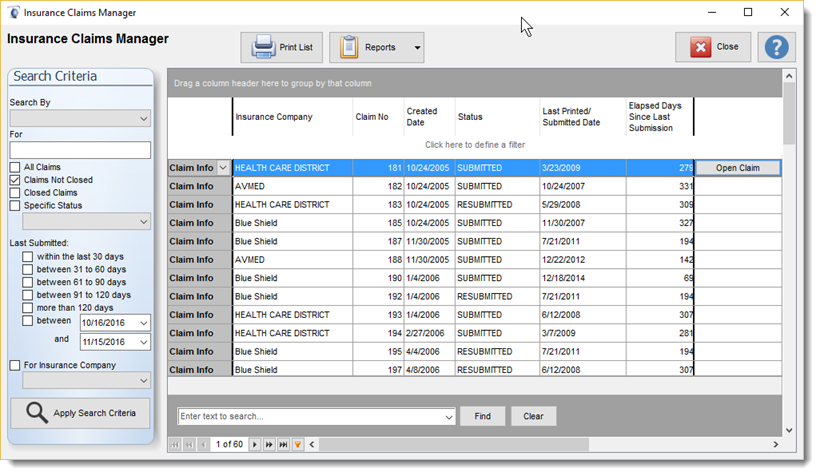Click the orange filter icon in navigator
This screenshot has width=819, height=475.
[298, 445]
